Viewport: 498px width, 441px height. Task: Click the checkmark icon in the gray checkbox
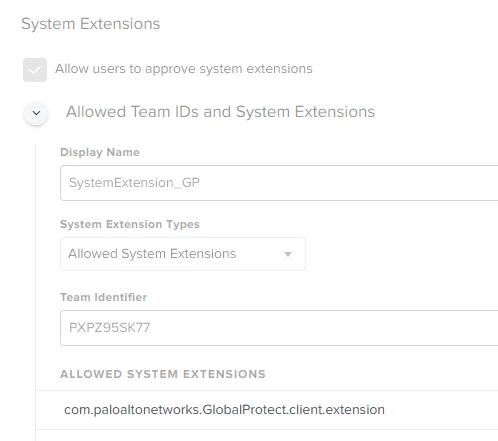point(35,70)
